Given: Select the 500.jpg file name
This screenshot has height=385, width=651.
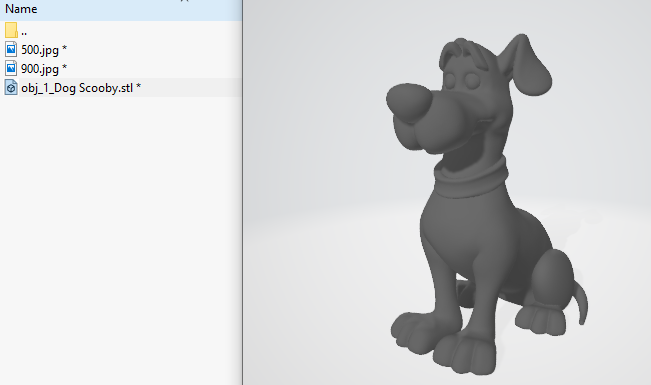Looking at the screenshot, I should pos(44,50).
